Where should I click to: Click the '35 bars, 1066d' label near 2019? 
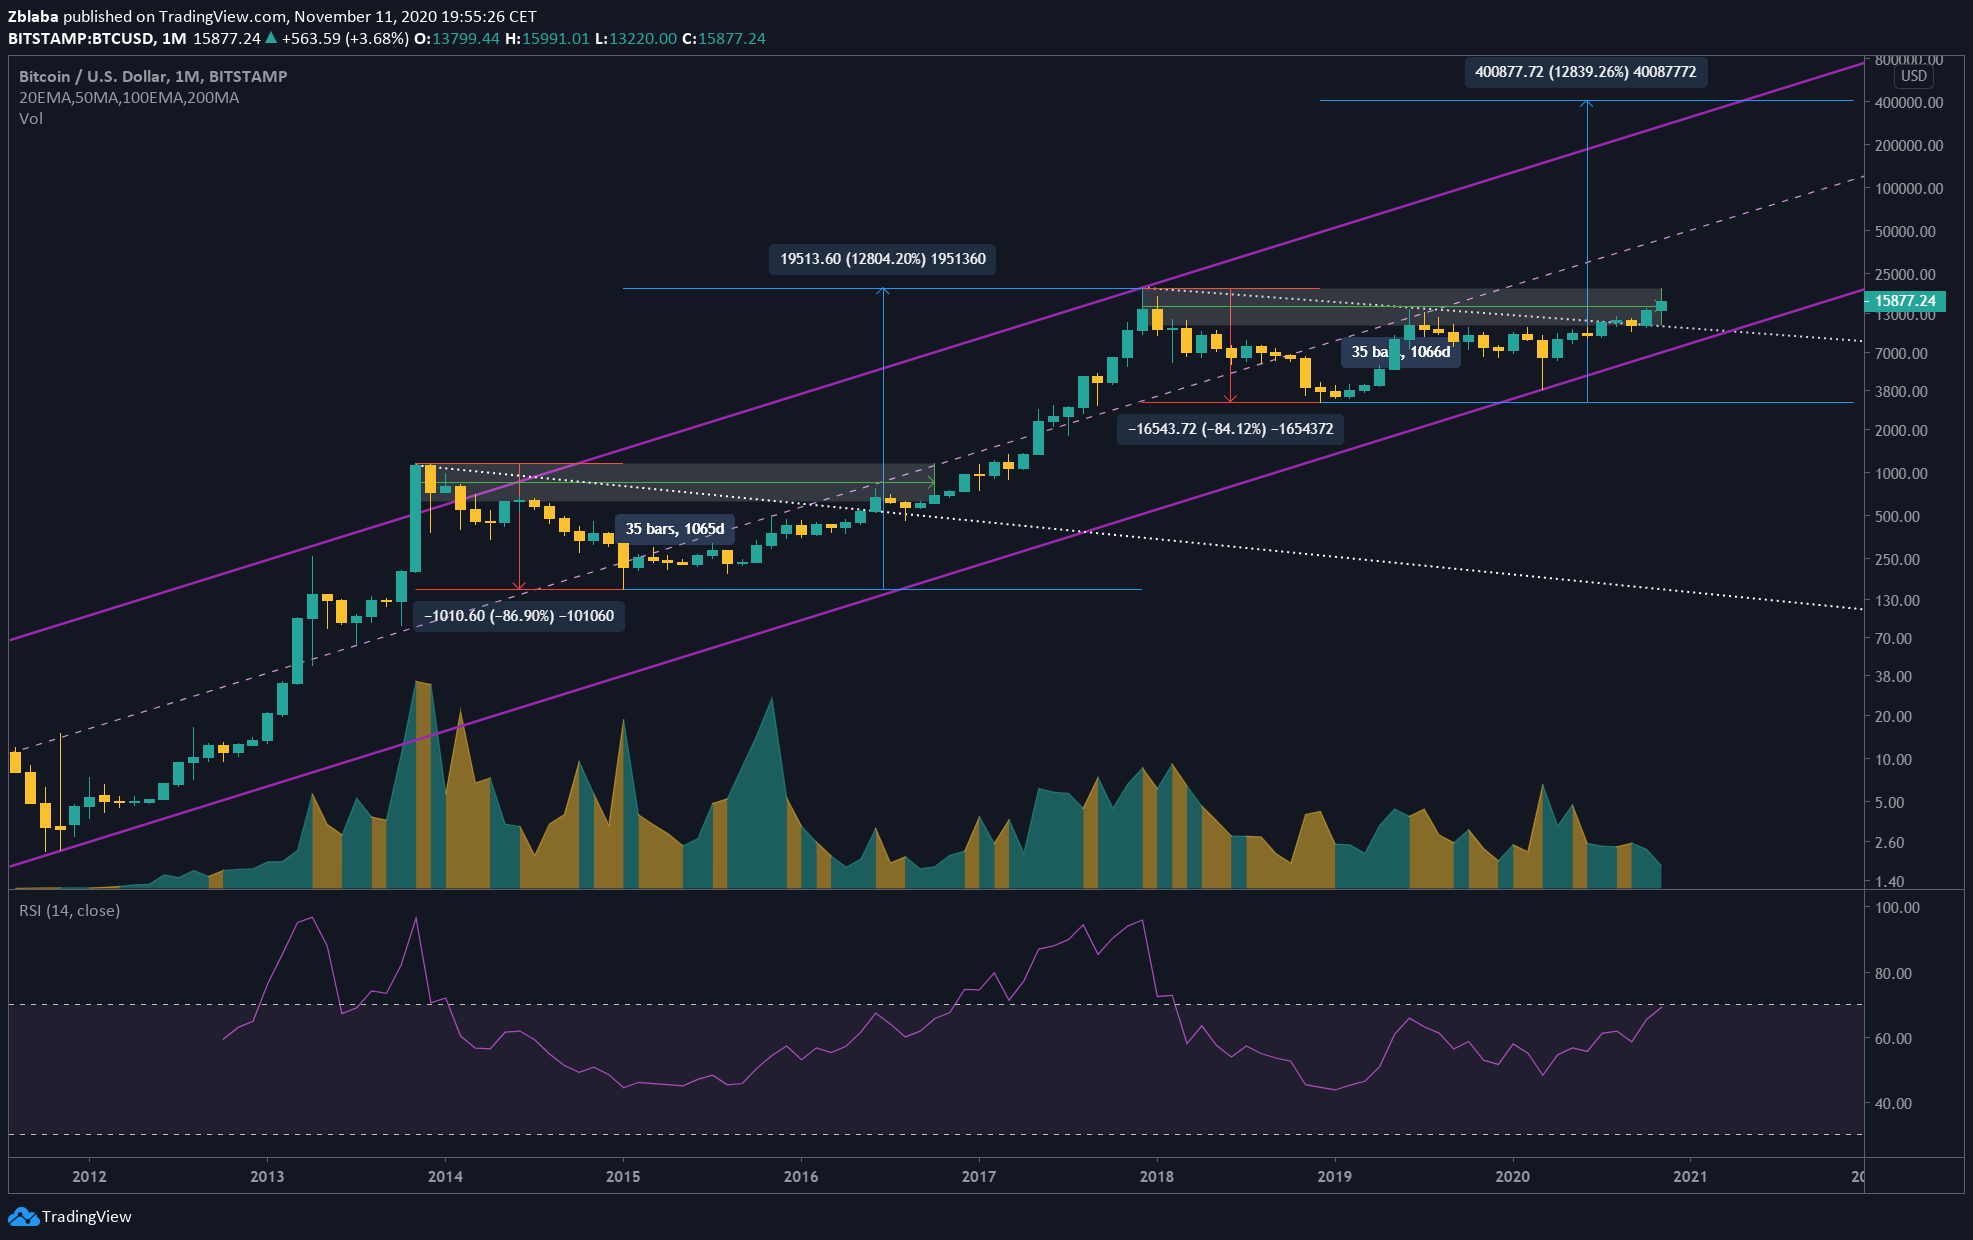pos(1400,352)
